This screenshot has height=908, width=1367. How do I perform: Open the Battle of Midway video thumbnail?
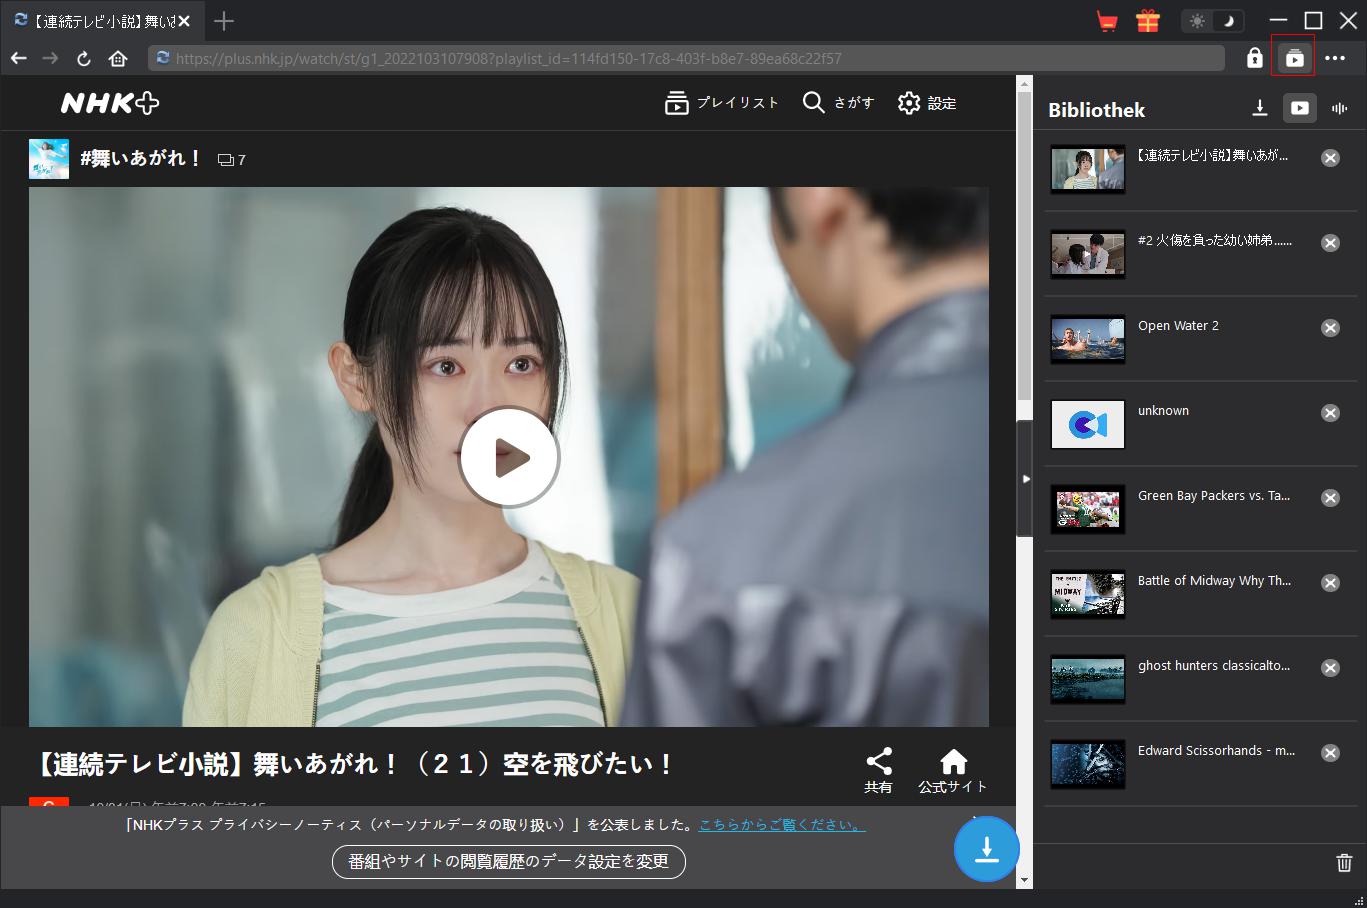click(1088, 594)
